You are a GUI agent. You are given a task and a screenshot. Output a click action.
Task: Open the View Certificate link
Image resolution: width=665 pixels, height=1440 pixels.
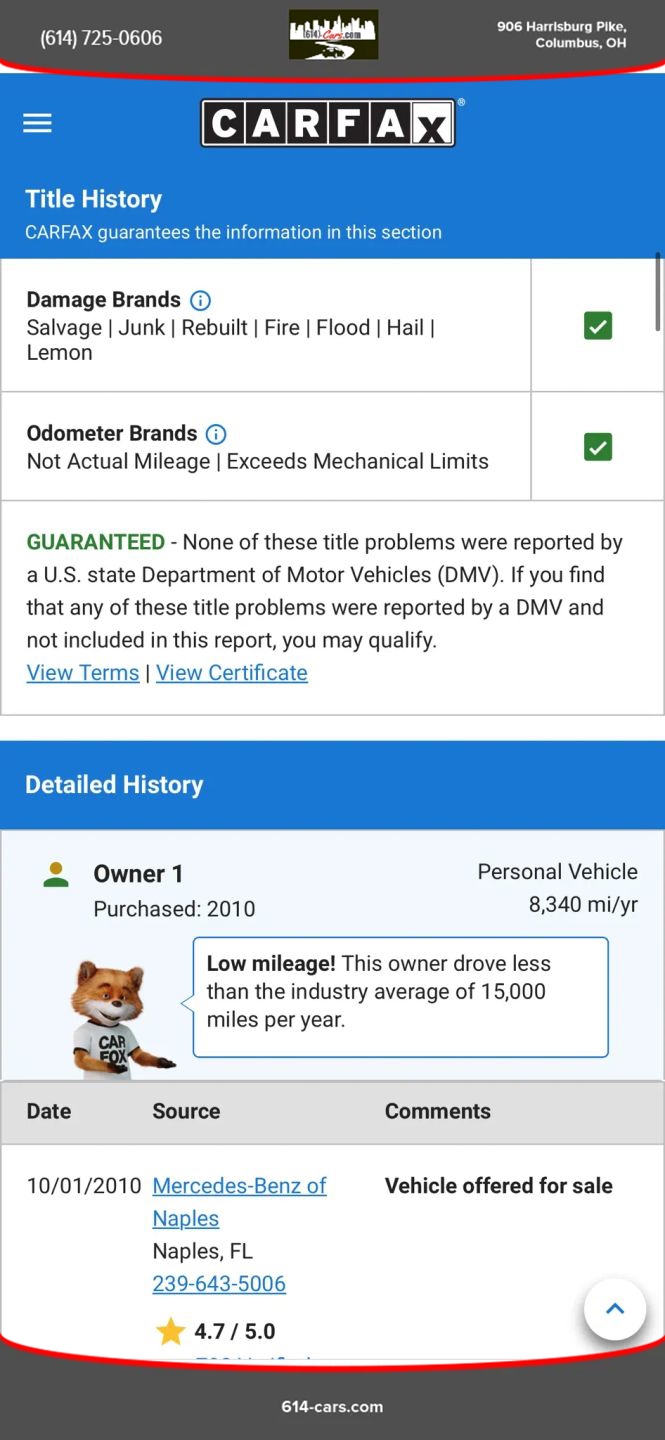[232, 673]
